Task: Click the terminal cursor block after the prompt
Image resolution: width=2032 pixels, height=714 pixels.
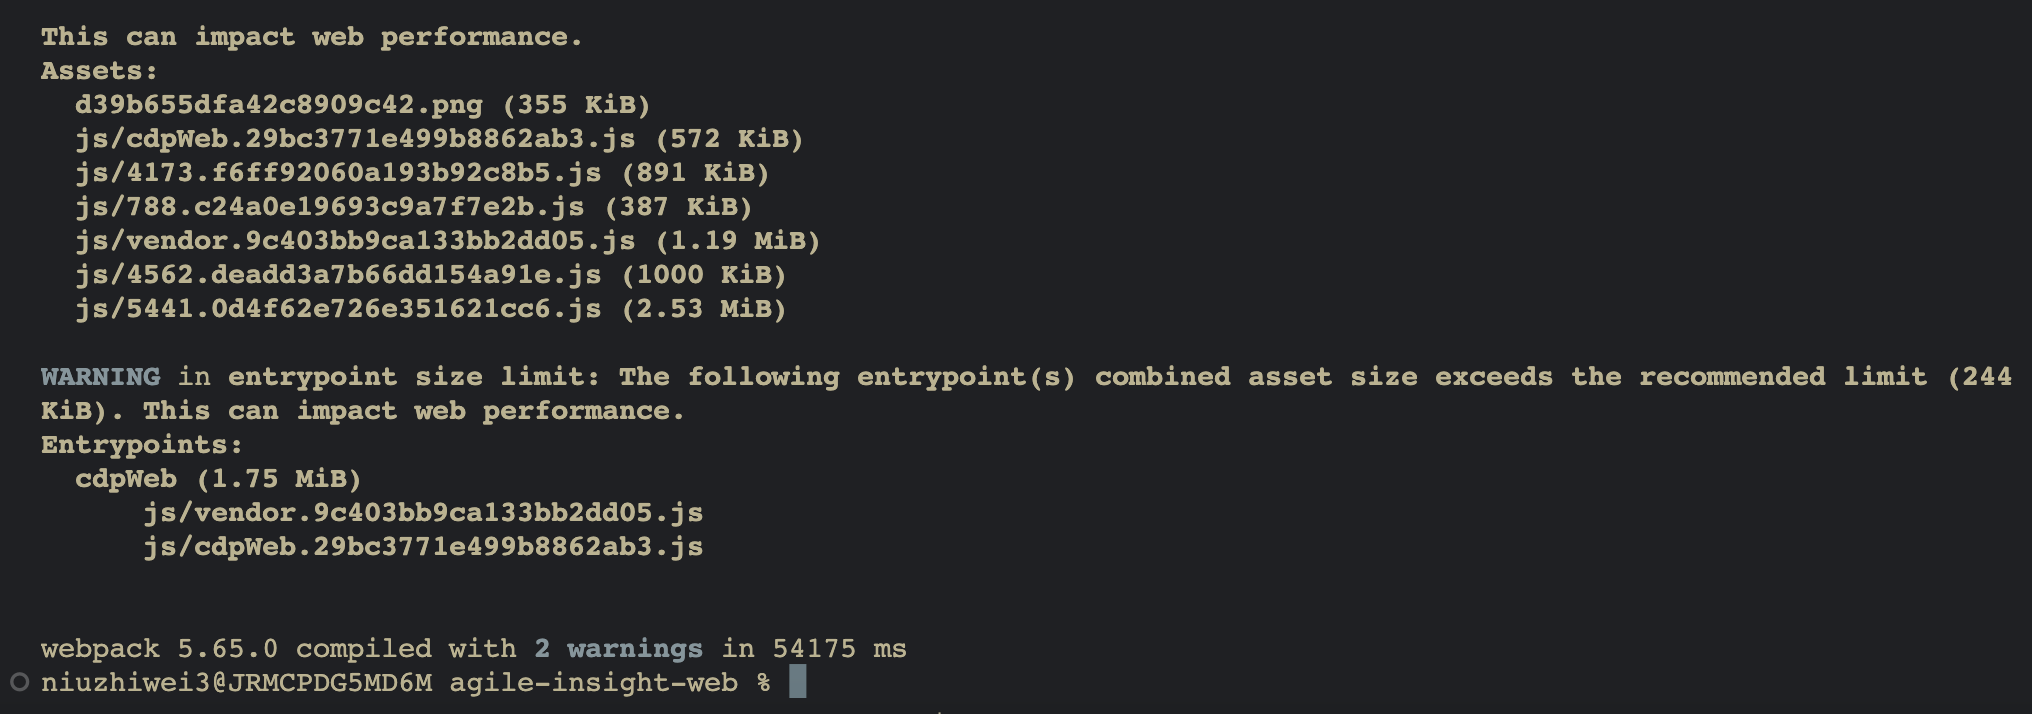Action: [x=797, y=682]
